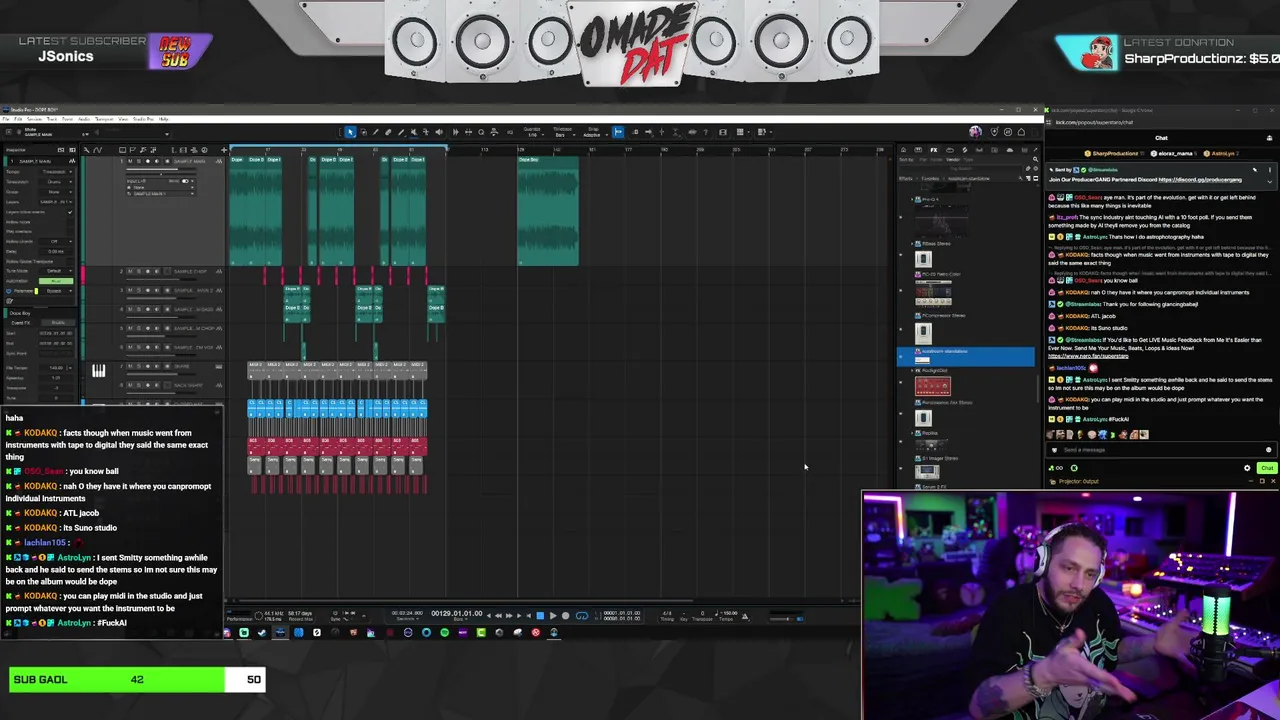
Task: Click the Fast Forward button in the transport
Action: coord(510,616)
